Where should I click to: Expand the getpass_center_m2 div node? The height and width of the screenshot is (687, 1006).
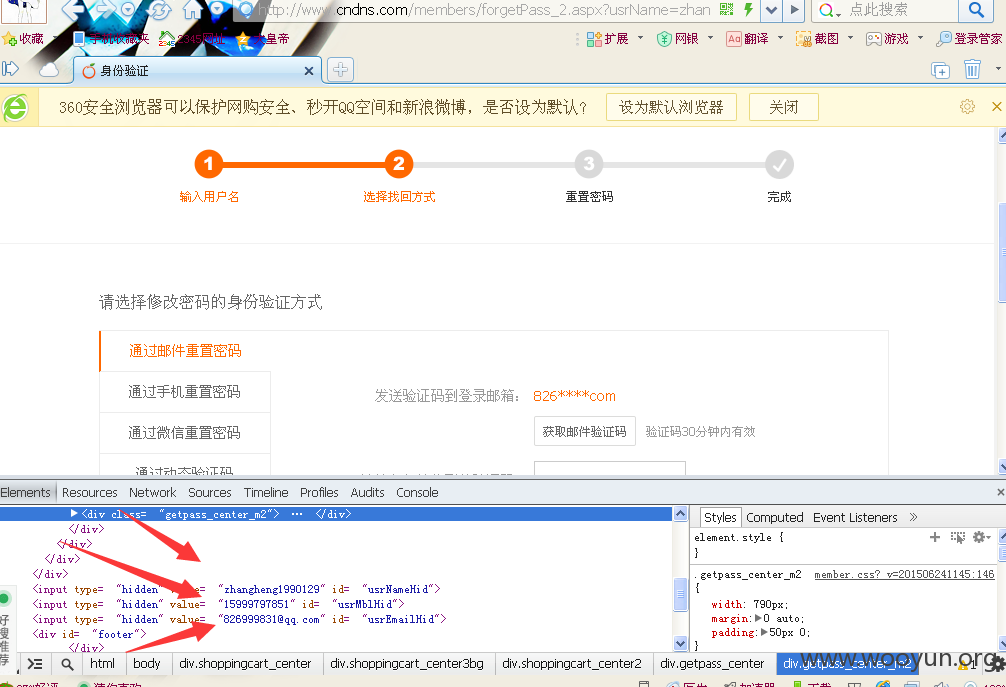74,514
